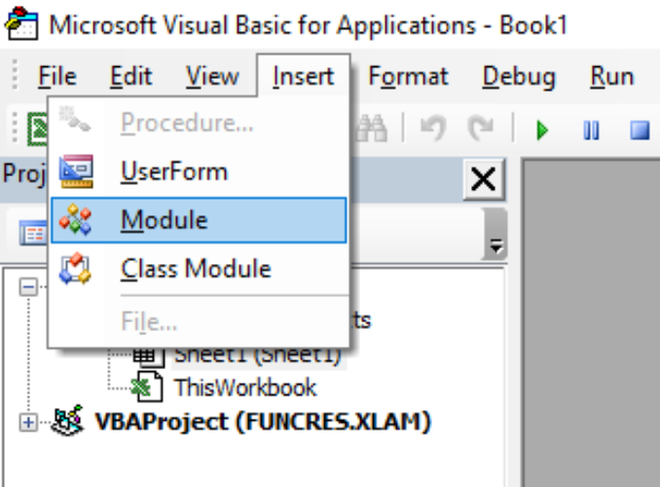660x487 pixels.
Task: Open the Format menu
Action: (408, 76)
